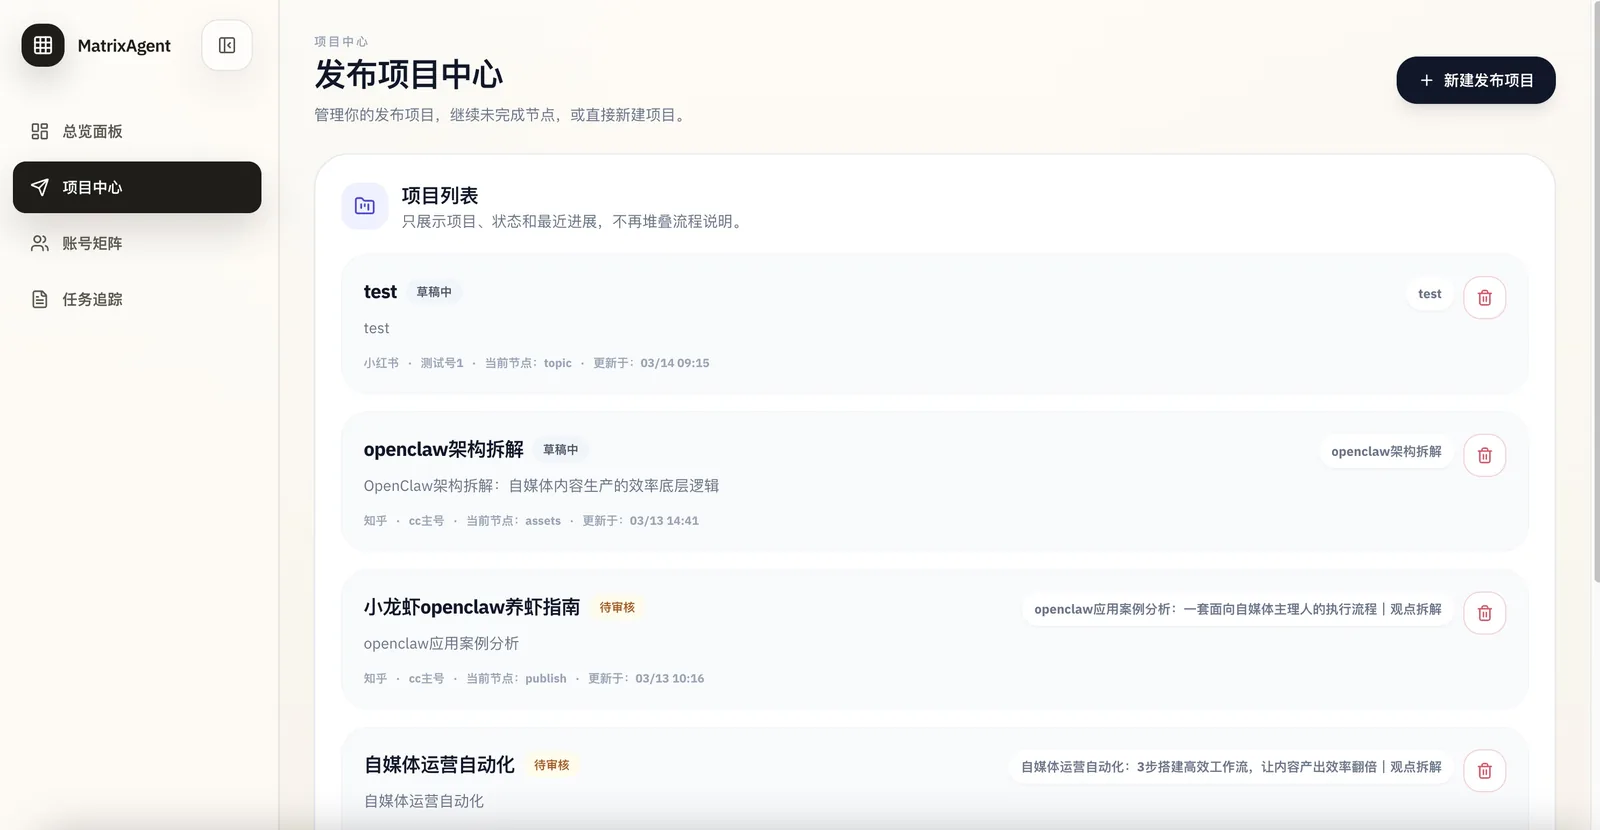
Task: Click the 账号矩阵 people icon in the sidebar
Action: [x=40, y=243]
